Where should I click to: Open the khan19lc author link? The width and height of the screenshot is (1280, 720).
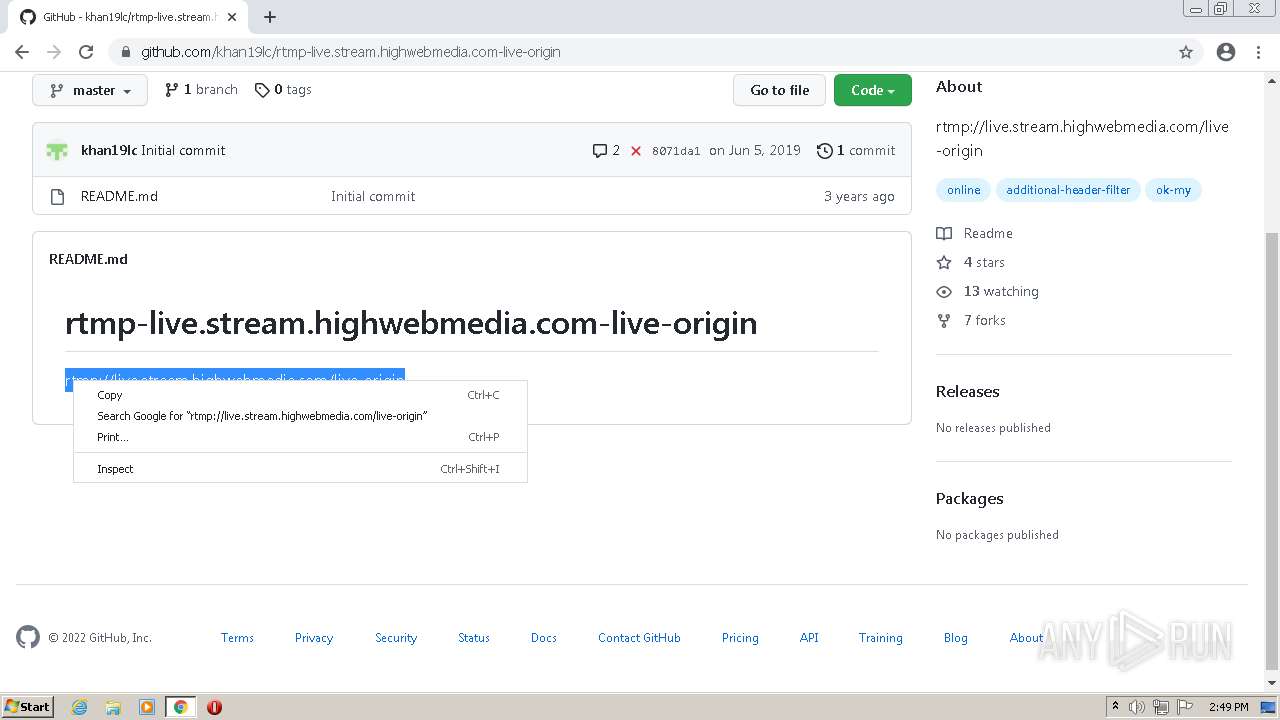tap(109, 150)
